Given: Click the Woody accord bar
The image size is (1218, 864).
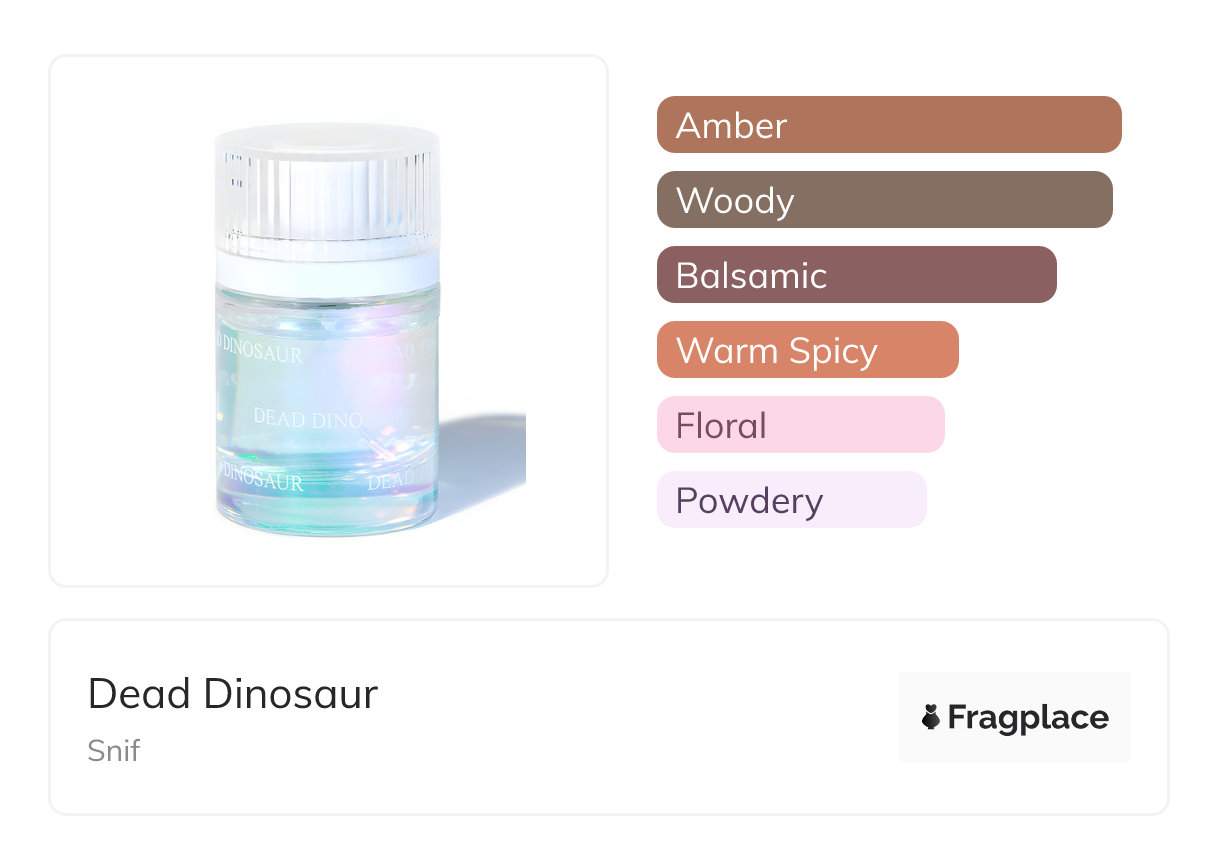Looking at the screenshot, I should click(x=884, y=200).
